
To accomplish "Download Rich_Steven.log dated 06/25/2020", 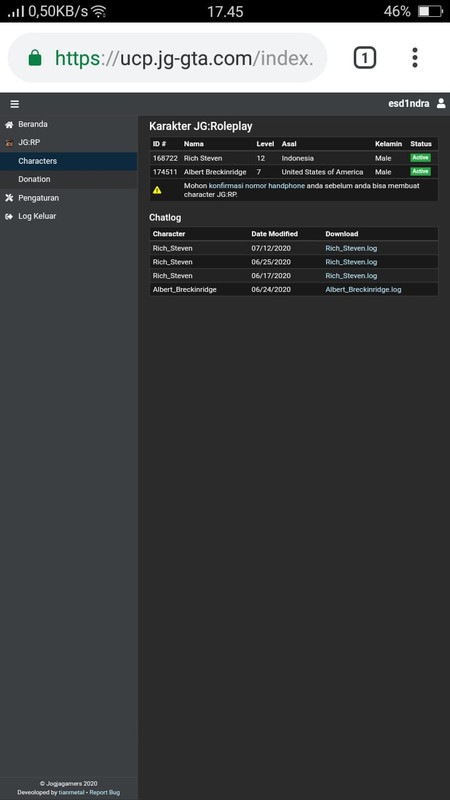I will click(x=351, y=262).
